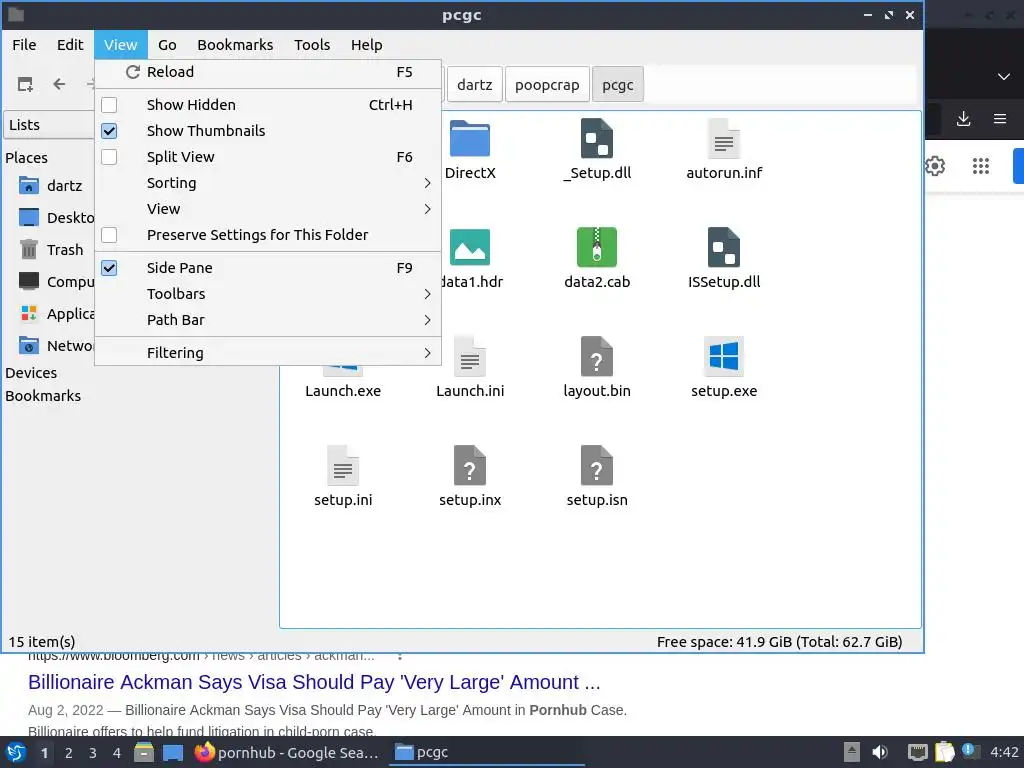
Task: Select the _Setup.dll file icon
Action: pyautogui.click(x=596, y=138)
